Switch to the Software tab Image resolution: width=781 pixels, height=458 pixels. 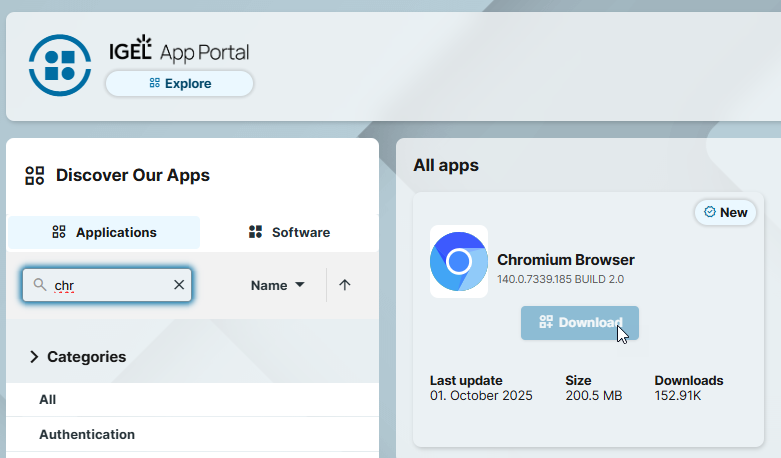[x=289, y=232]
